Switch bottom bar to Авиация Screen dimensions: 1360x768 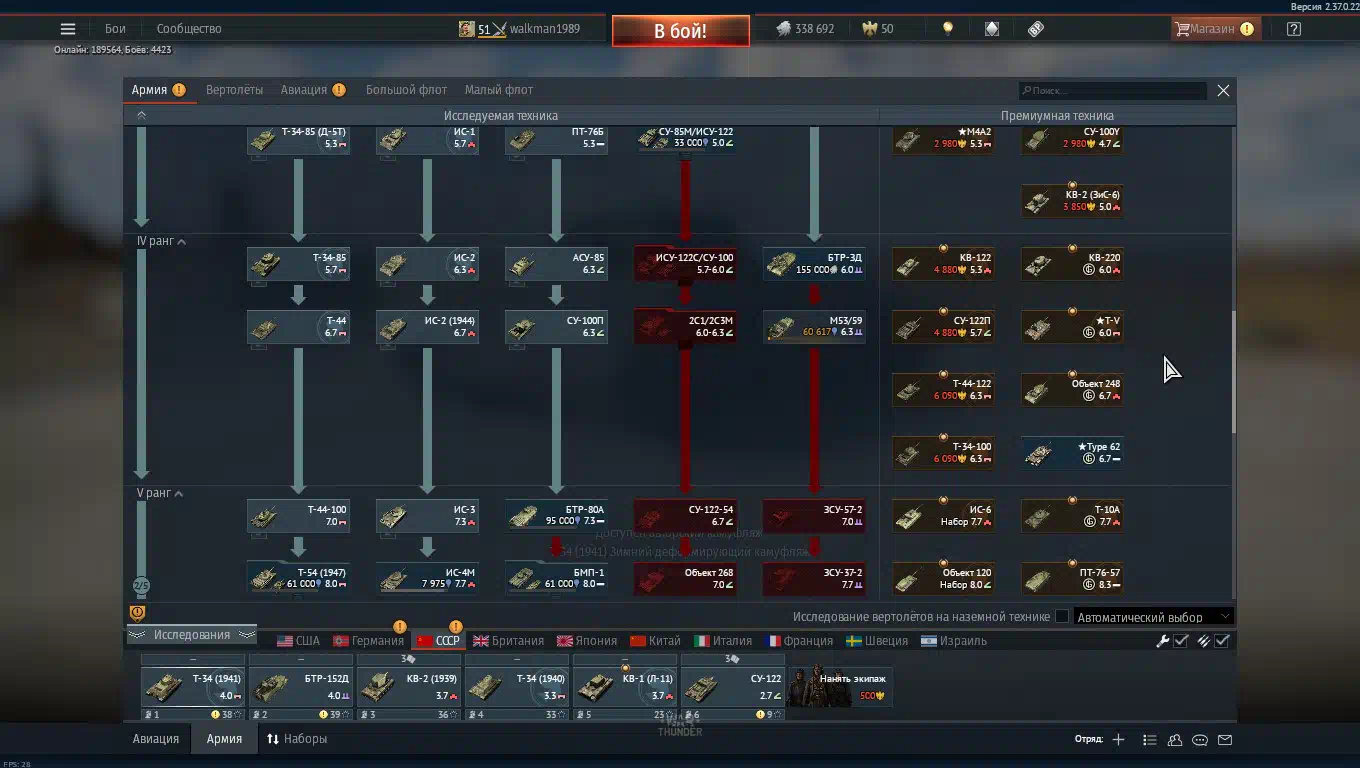[x=156, y=739]
